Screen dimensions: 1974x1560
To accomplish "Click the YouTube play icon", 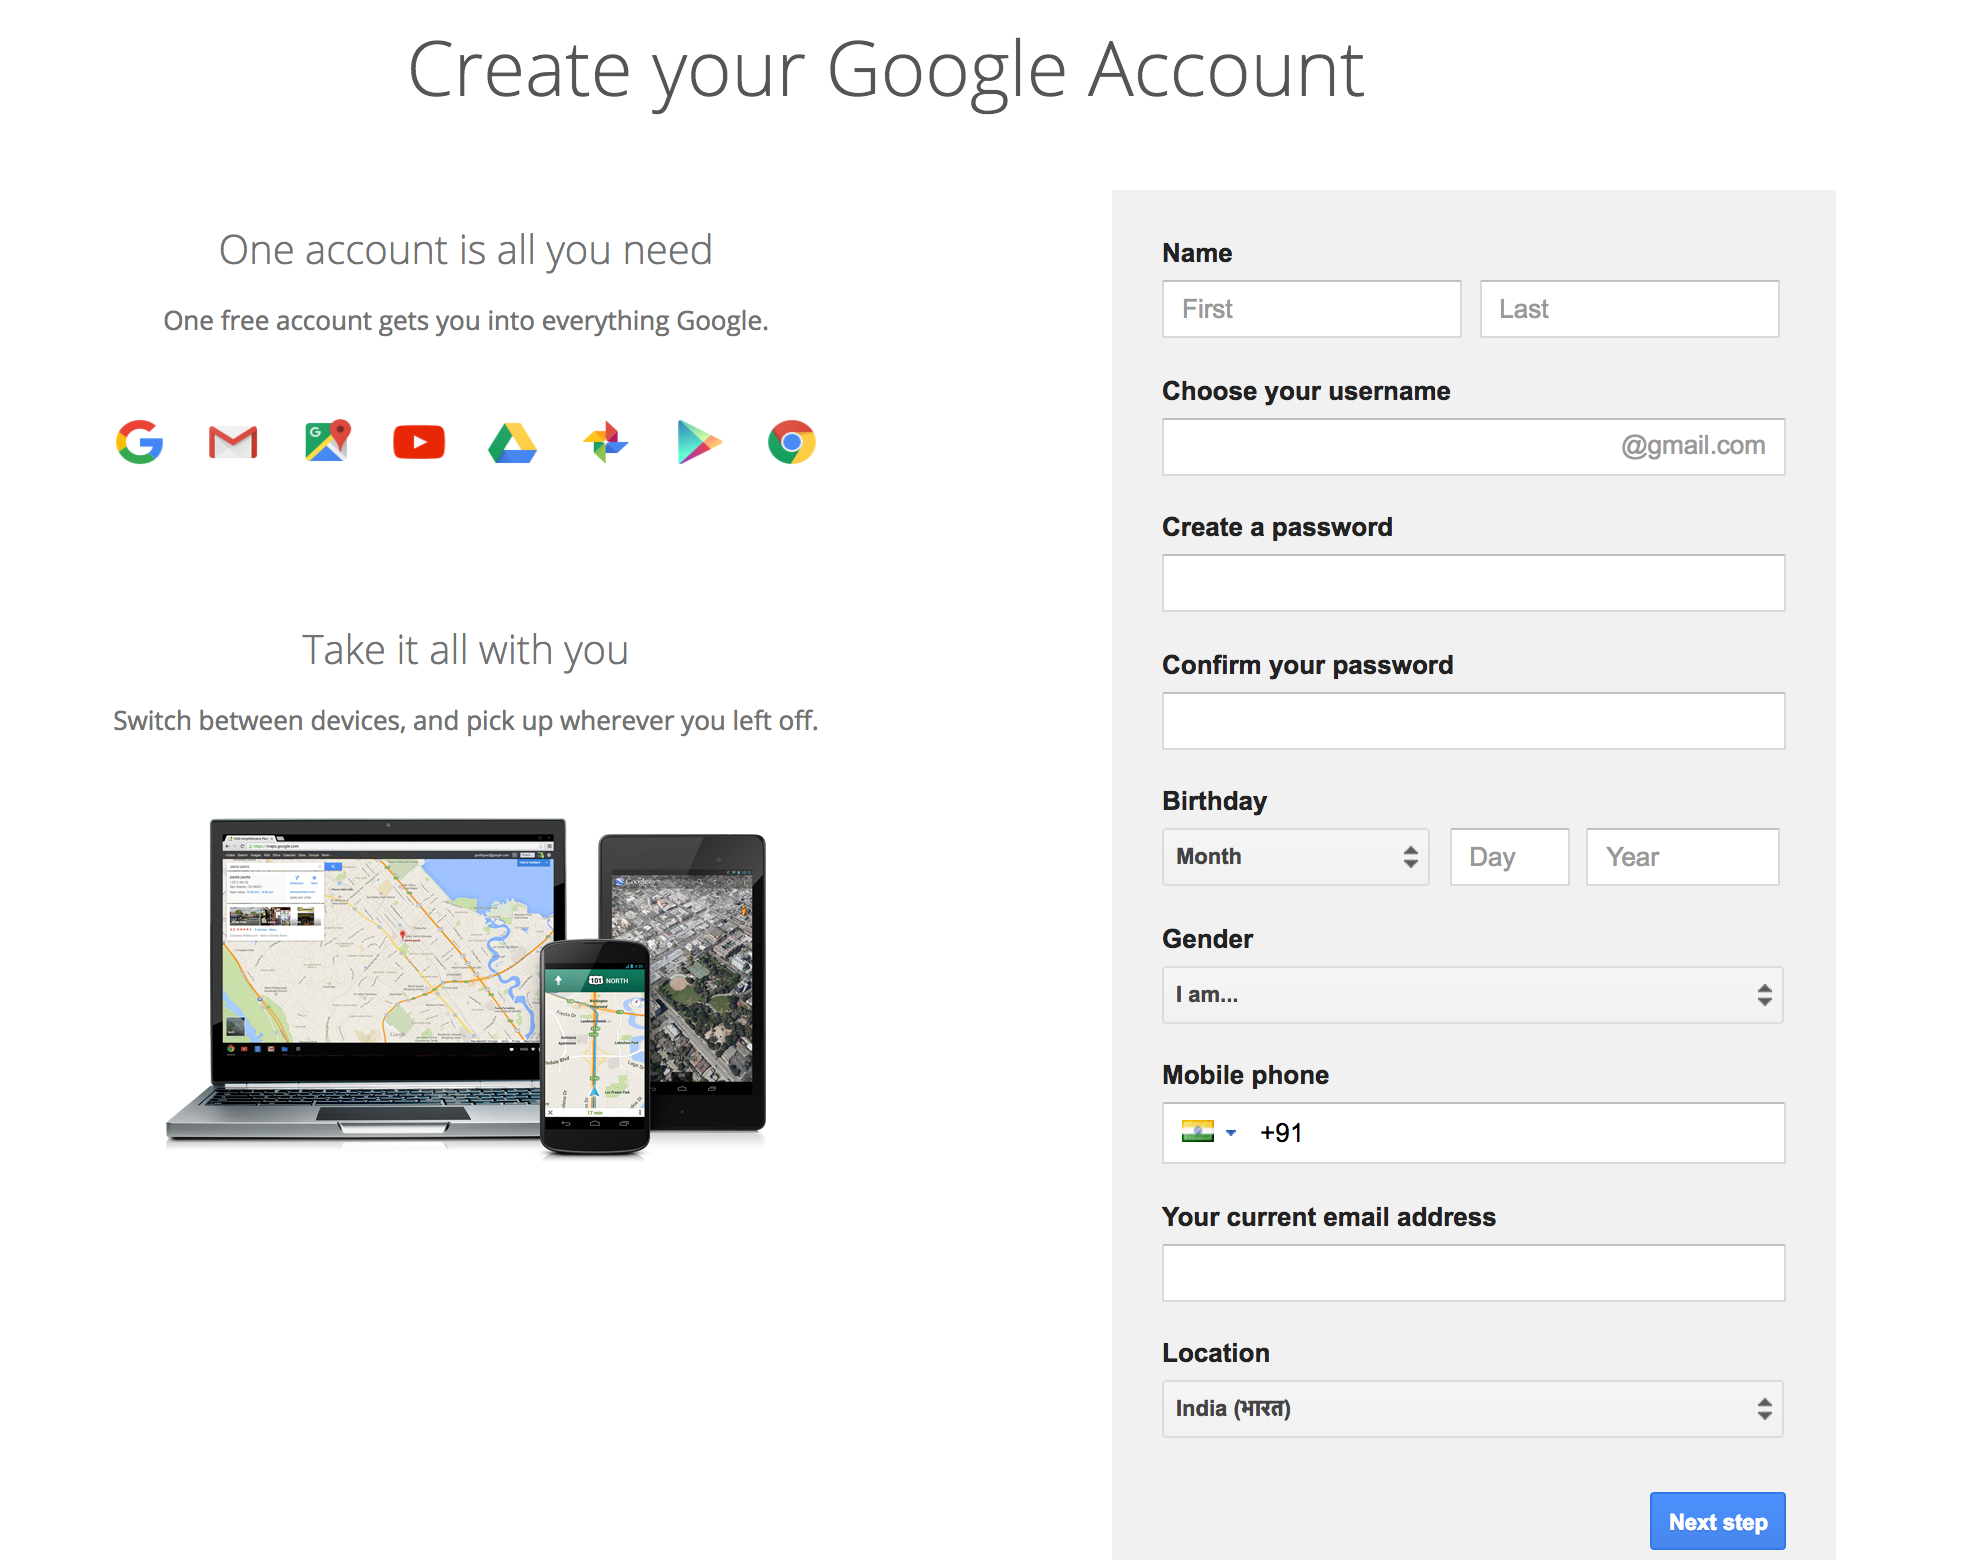I will click(x=419, y=442).
